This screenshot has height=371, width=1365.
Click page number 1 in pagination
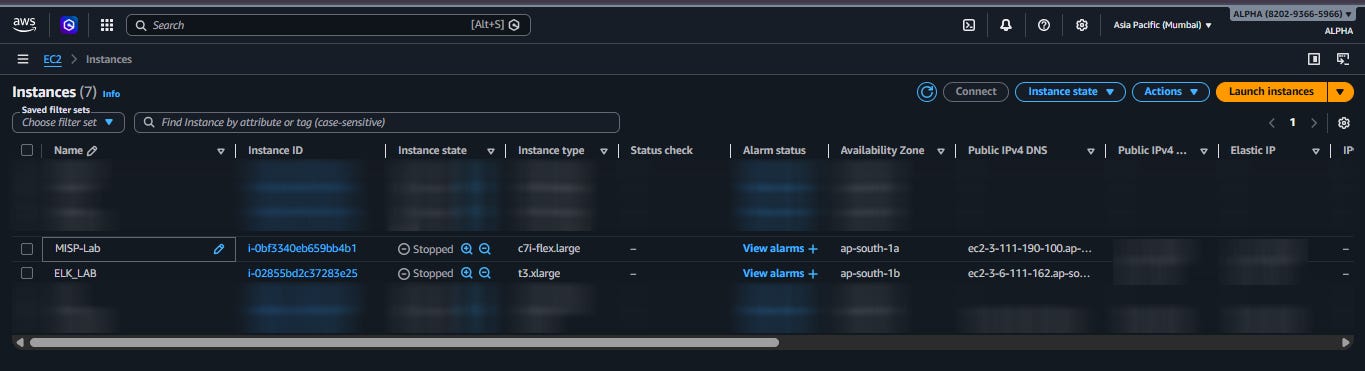[x=1292, y=122]
